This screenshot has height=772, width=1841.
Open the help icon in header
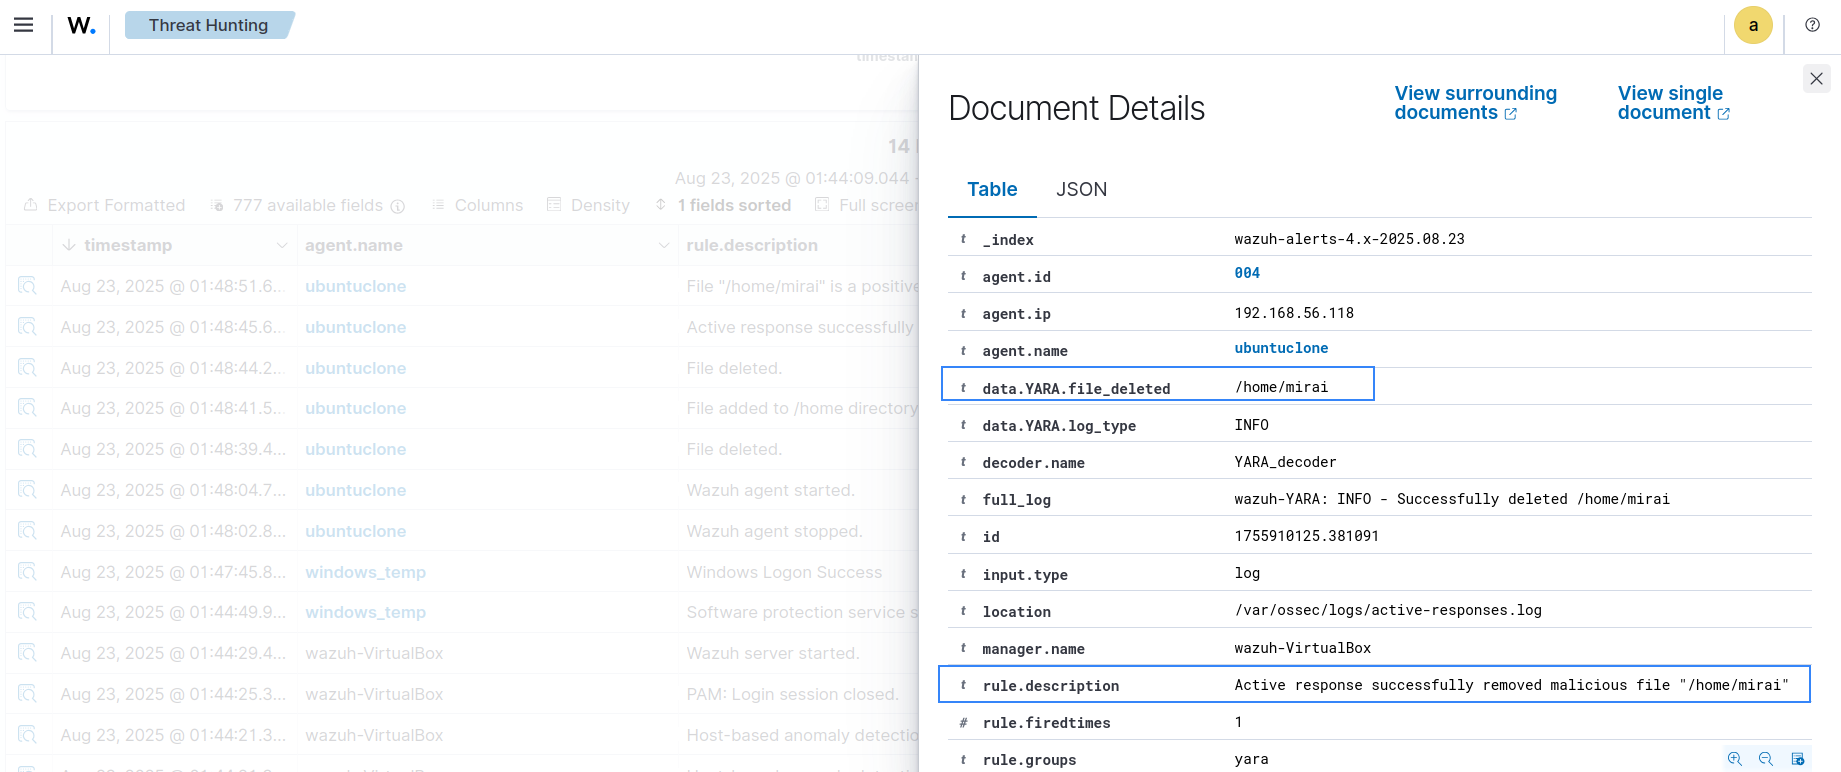[x=1812, y=25]
